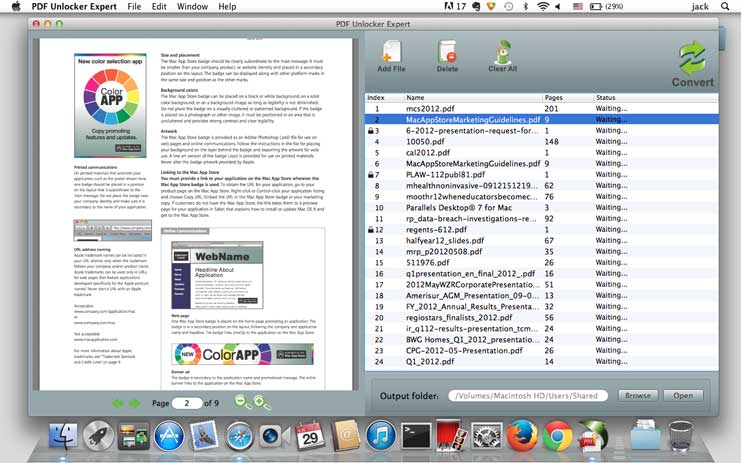Go to previous page with left green arrow
The image size is (741, 463).
pyautogui.click(x=117, y=403)
